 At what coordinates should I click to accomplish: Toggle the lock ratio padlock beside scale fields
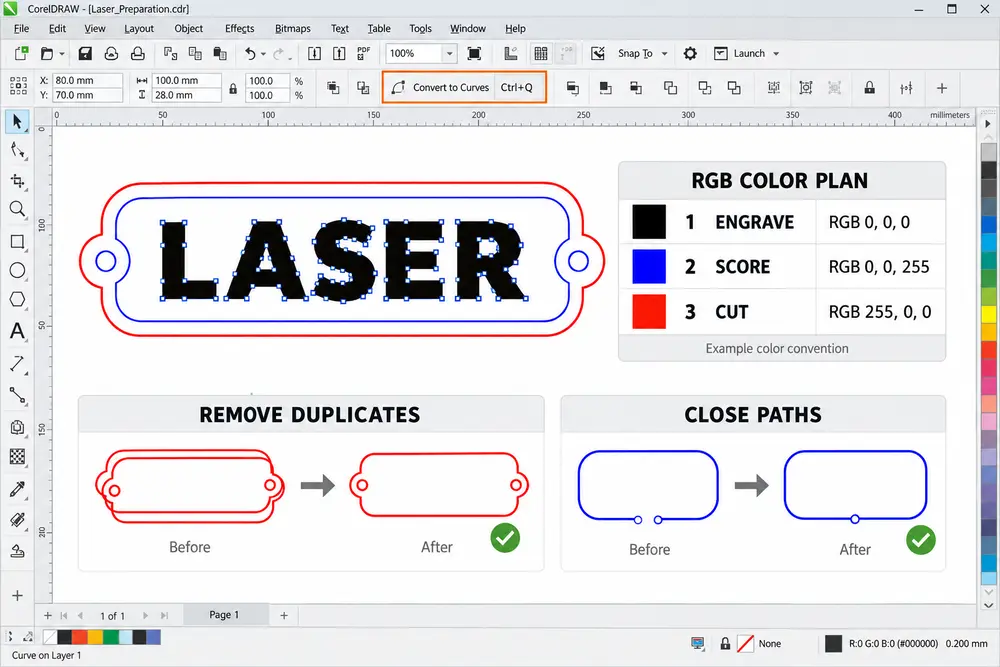click(233, 89)
